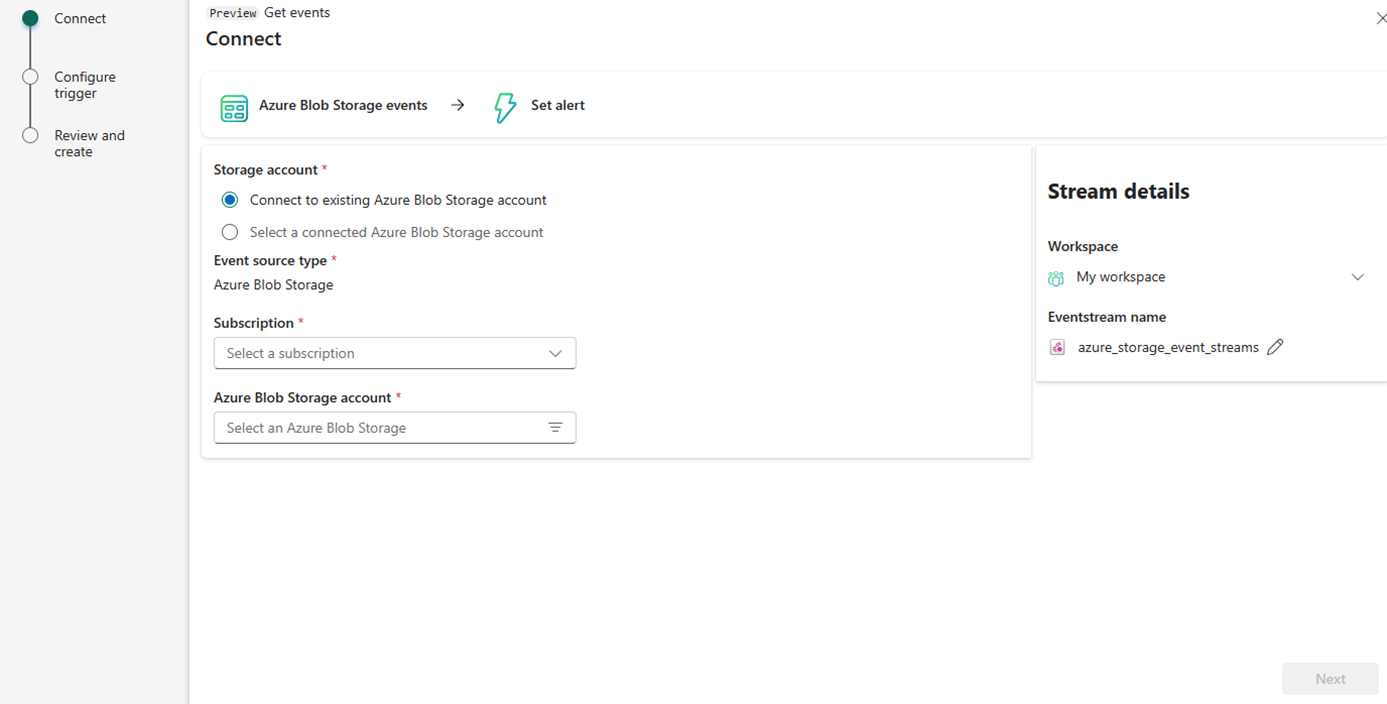Click the Azure Blob Storage events icon
Screen dimensions: 1387x704
(x=234, y=108)
